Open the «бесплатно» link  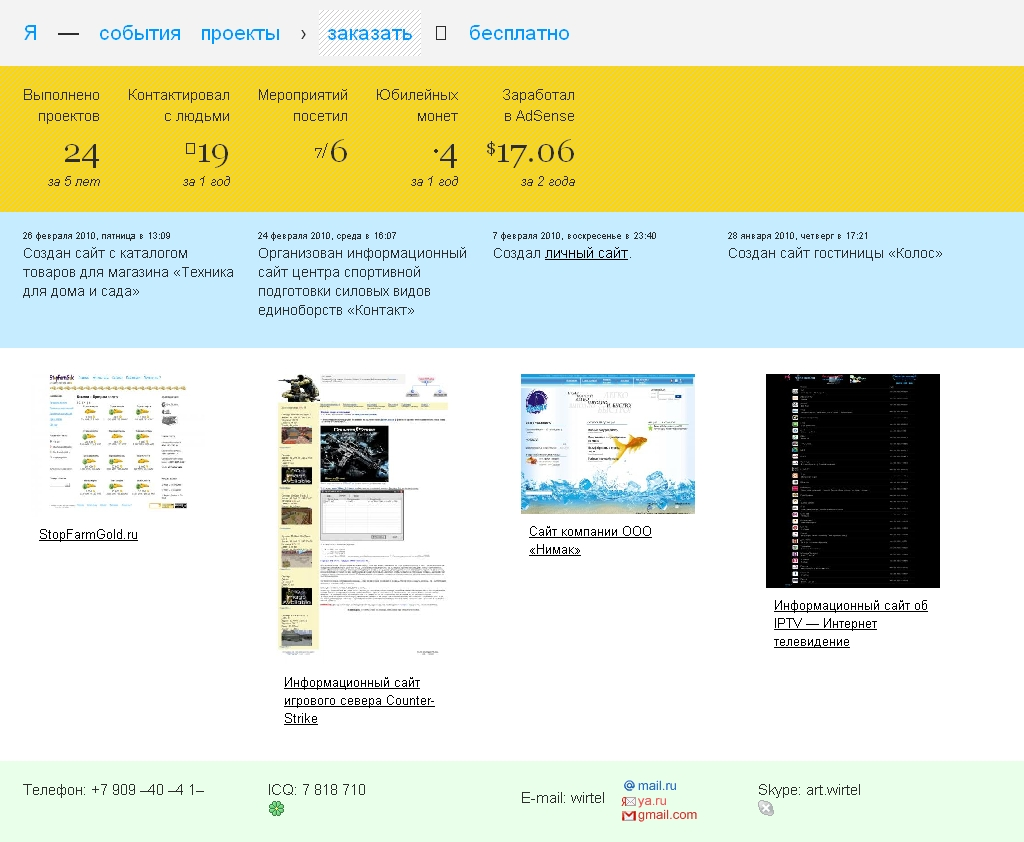pyautogui.click(x=519, y=33)
